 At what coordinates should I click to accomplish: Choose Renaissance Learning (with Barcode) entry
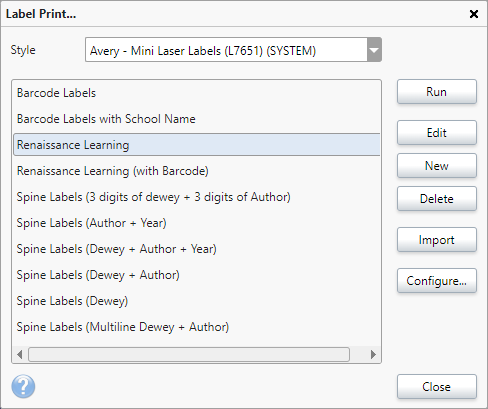(x=197, y=171)
